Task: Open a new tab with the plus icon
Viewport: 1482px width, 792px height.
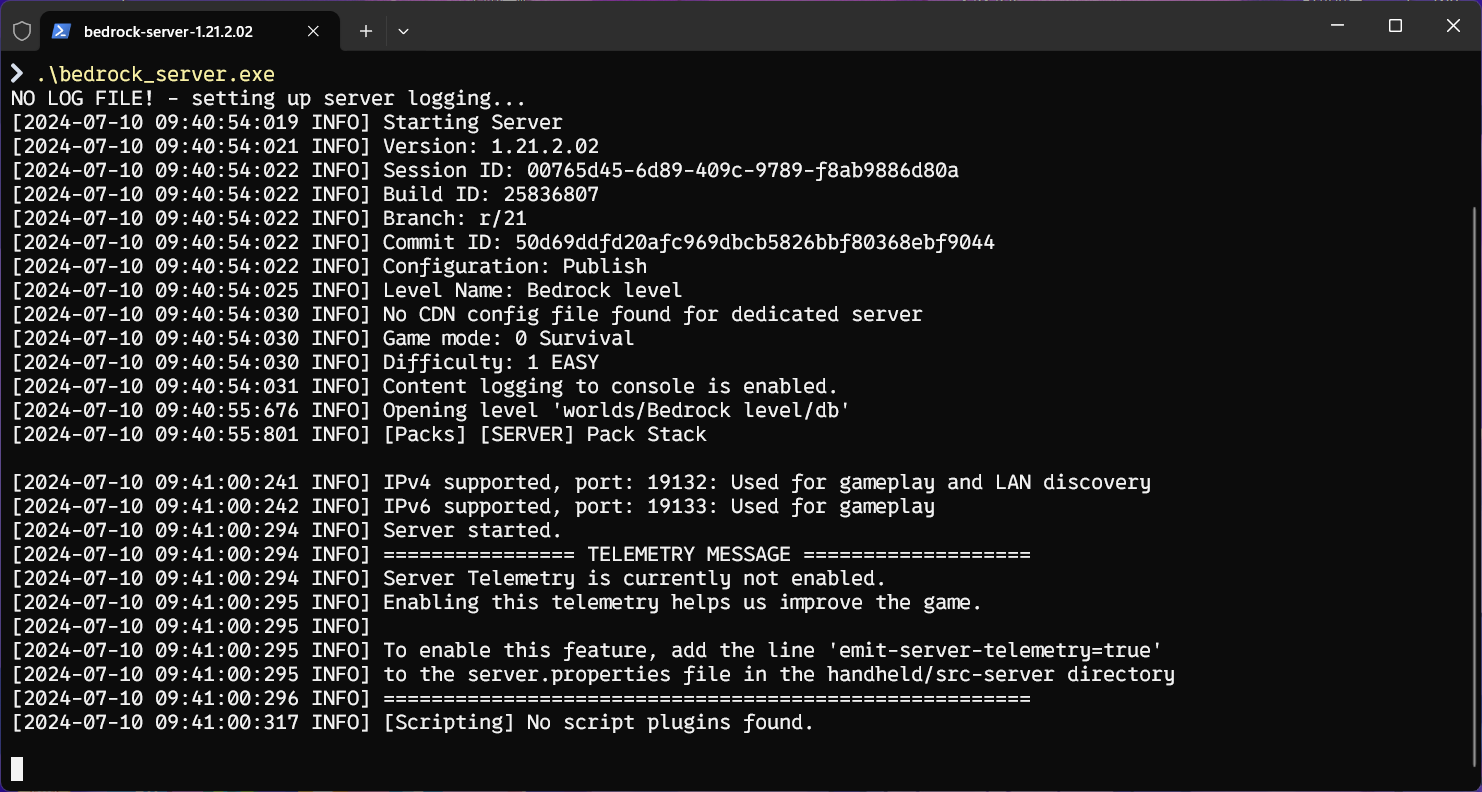Action: coord(366,31)
